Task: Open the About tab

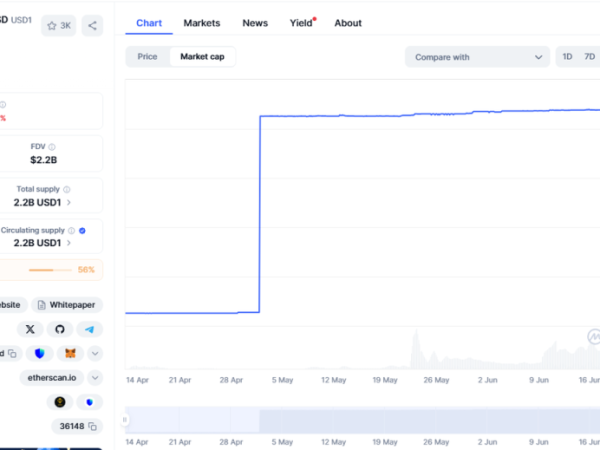Action: (348, 23)
